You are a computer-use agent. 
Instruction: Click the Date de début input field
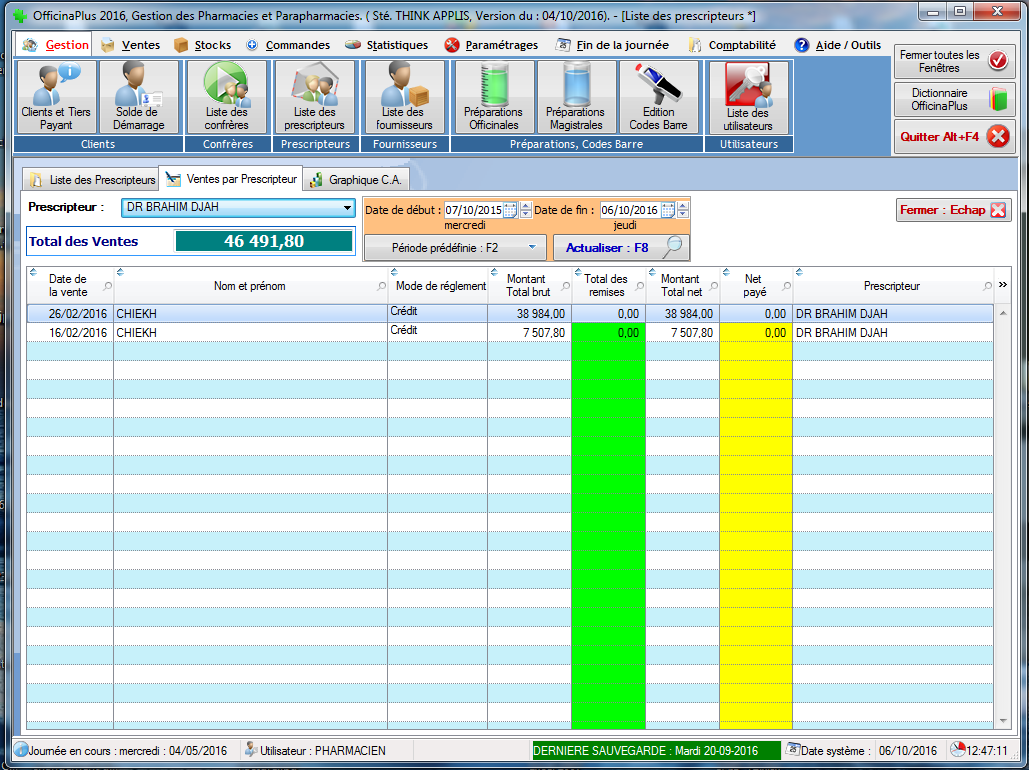pos(473,210)
